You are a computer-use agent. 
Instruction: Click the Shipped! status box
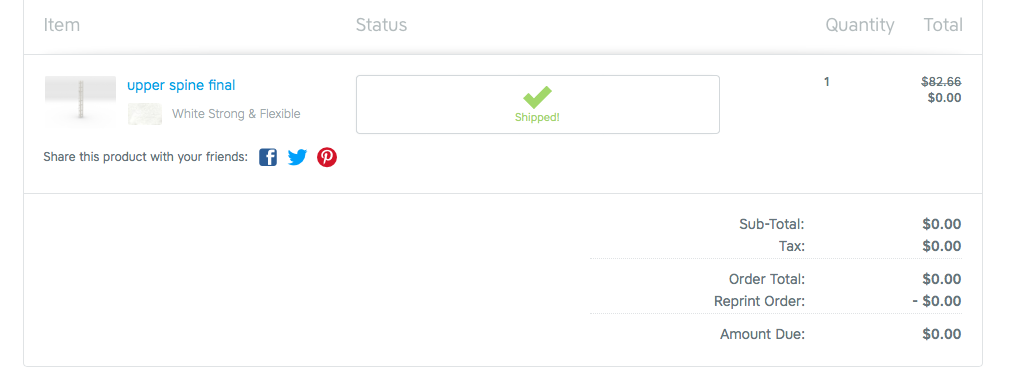pyautogui.click(x=538, y=105)
